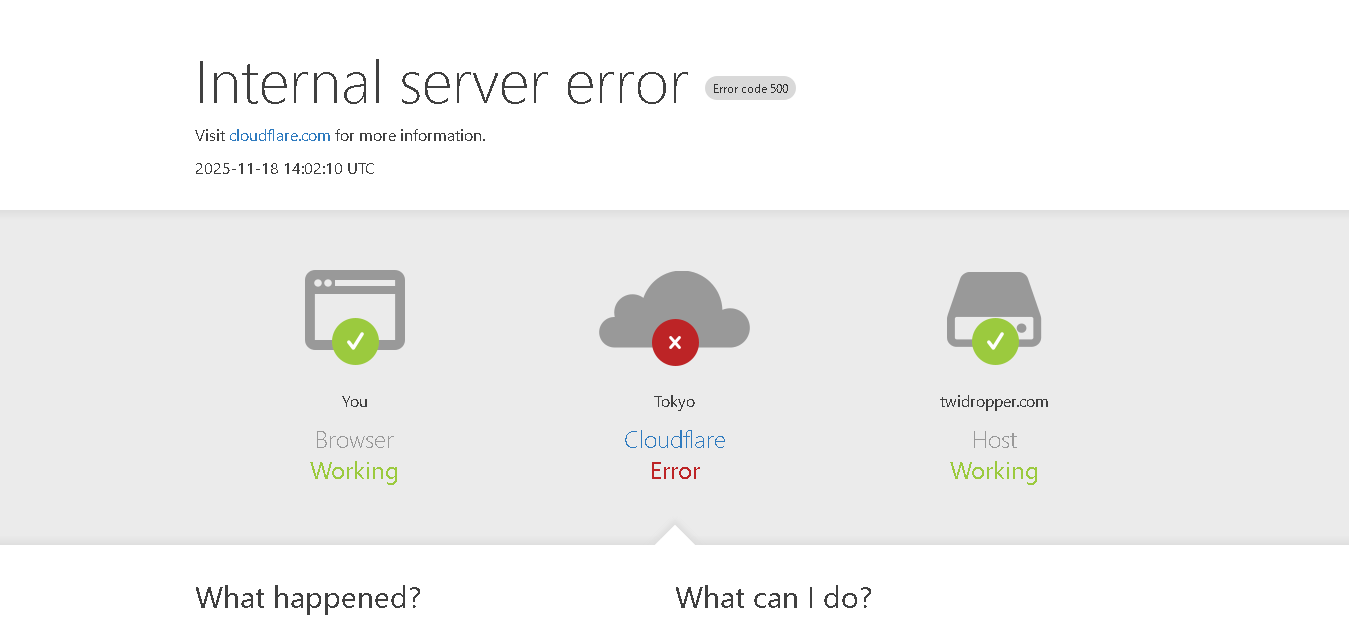Click the Error code 500 badge
This screenshot has width=1349, height=635.
tap(750, 89)
